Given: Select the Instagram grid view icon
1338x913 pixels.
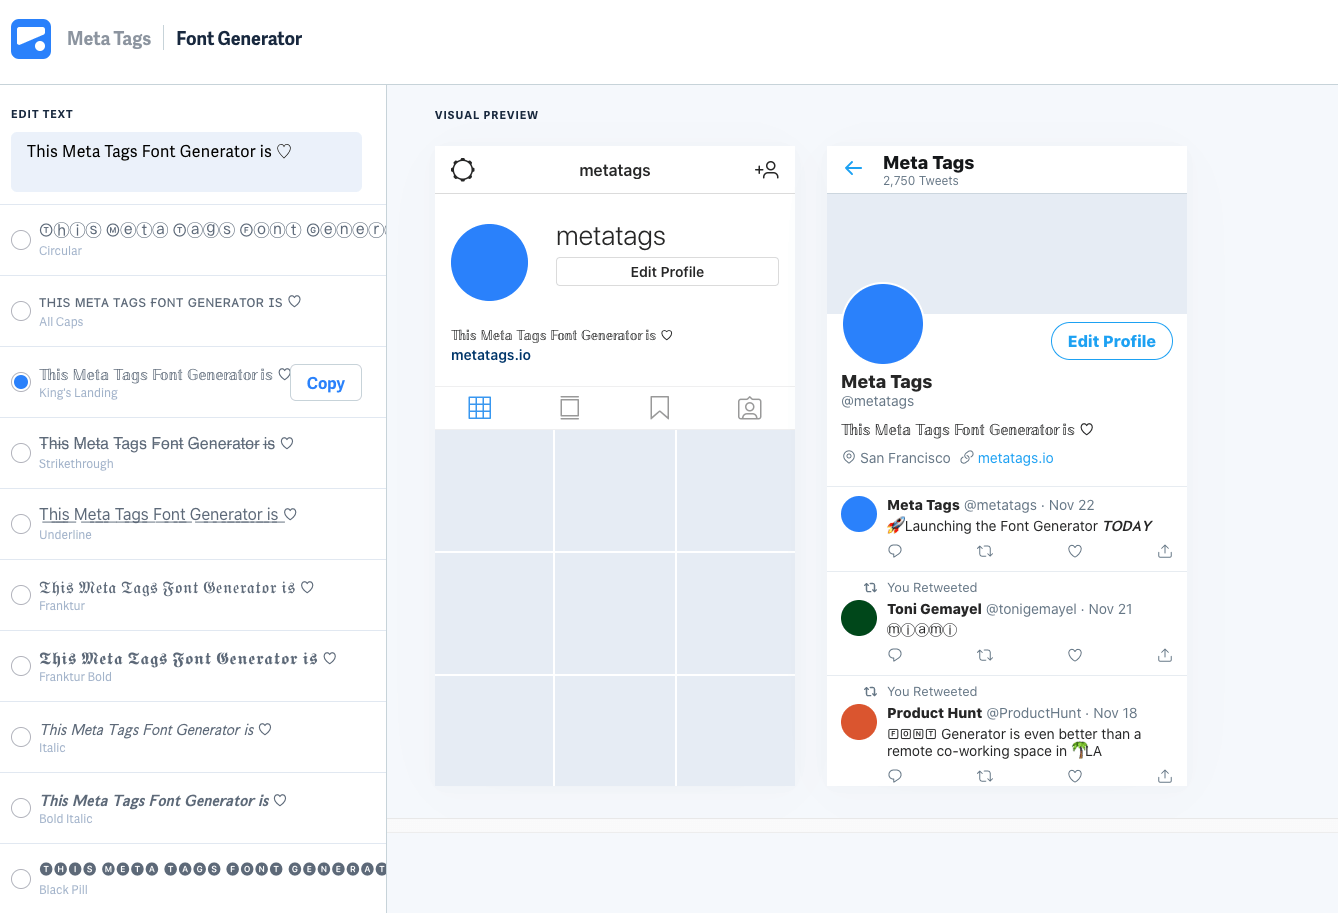Looking at the screenshot, I should [x=480, y=408].
